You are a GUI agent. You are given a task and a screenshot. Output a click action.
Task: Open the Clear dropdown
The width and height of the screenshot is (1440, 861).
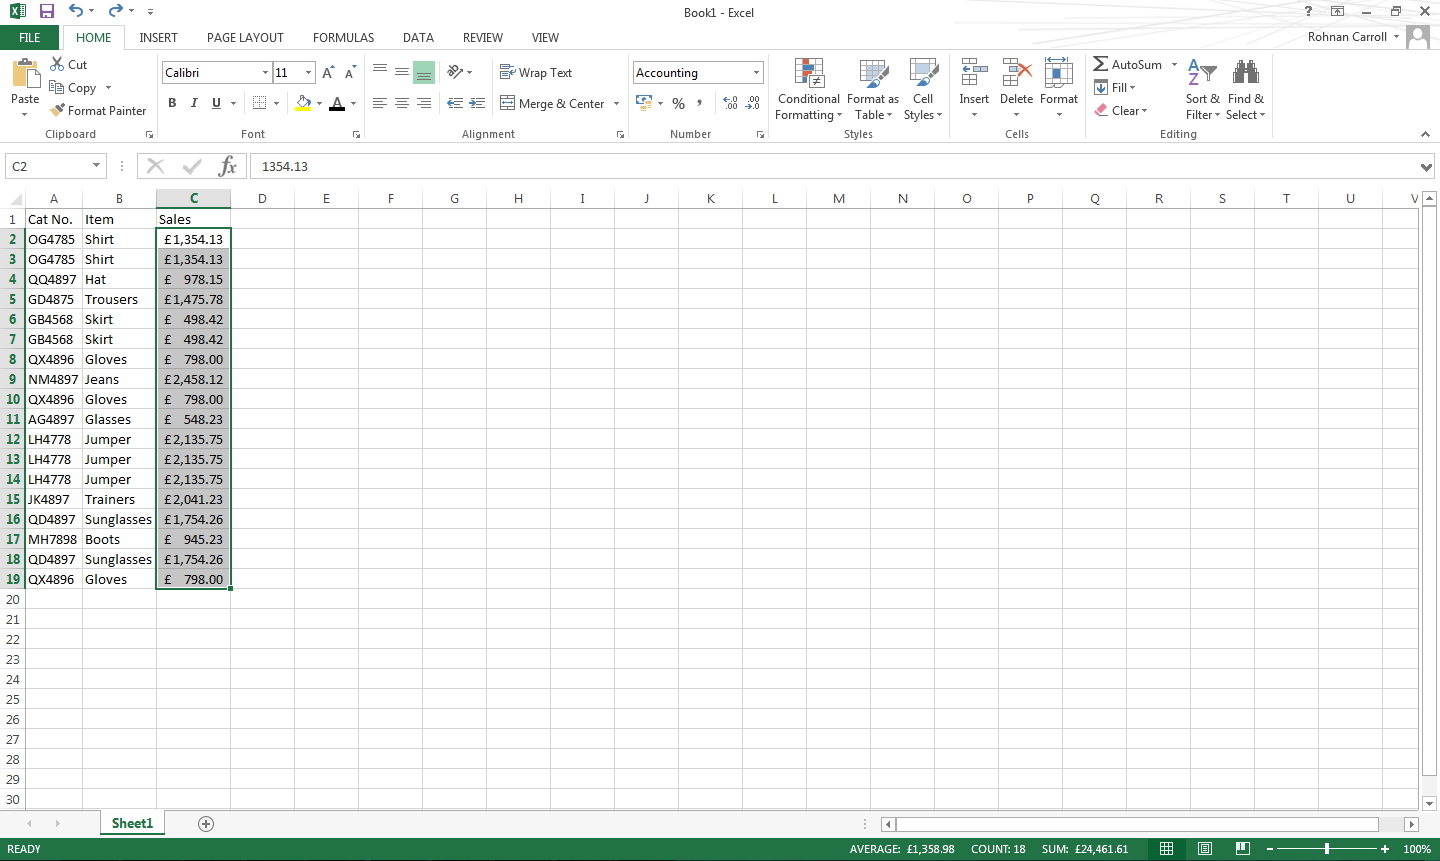click(x=1121, y=110)
